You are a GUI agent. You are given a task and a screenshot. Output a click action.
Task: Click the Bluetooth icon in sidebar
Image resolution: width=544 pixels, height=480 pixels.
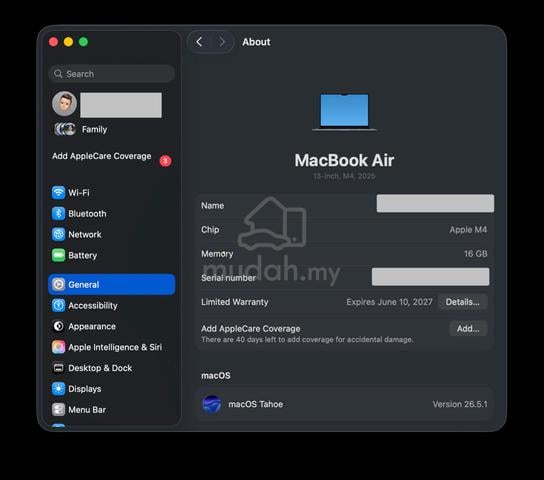coord(58,213)
